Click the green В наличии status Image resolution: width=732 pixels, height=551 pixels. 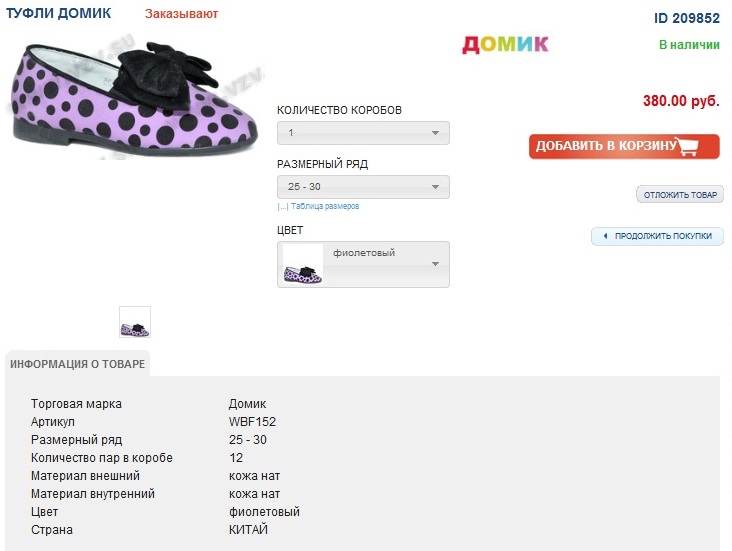pyautogui.click(x=689, y=45)
